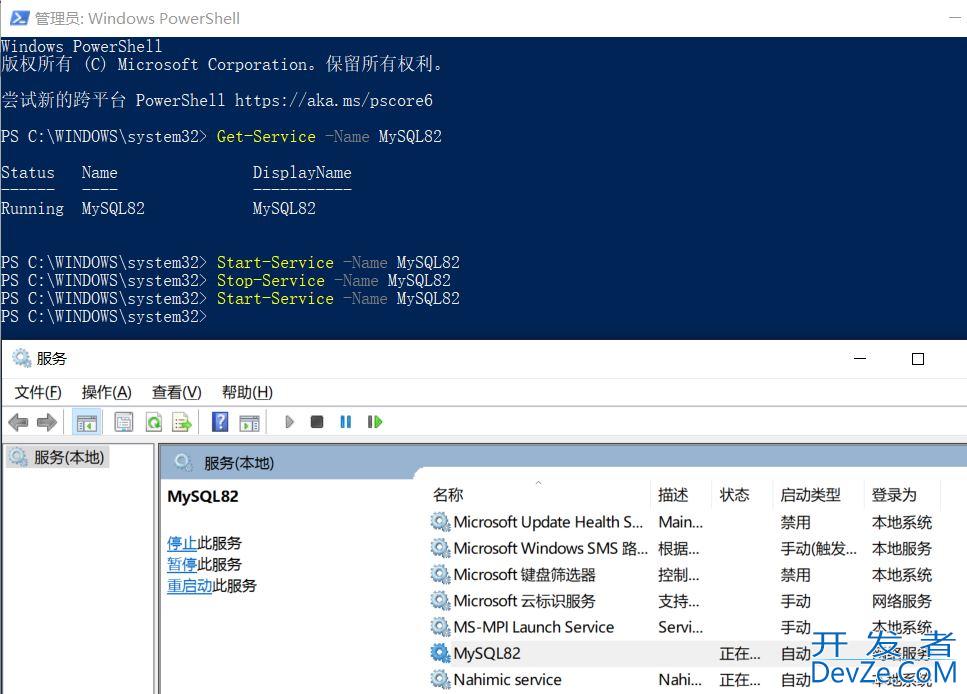The width and height of the screenshot is (967, 694).
Task: Click the Servi... description of MS-MPI row
Action: pos(681,627)
